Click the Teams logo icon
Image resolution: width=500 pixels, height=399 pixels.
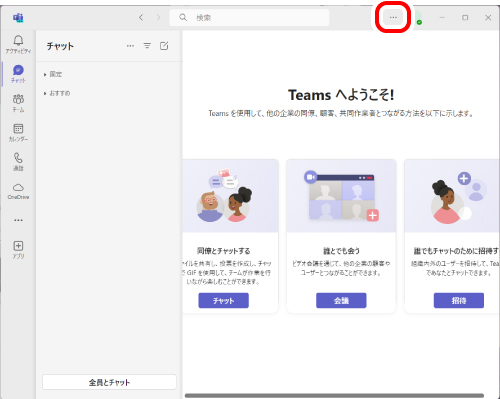coord(18,17)
